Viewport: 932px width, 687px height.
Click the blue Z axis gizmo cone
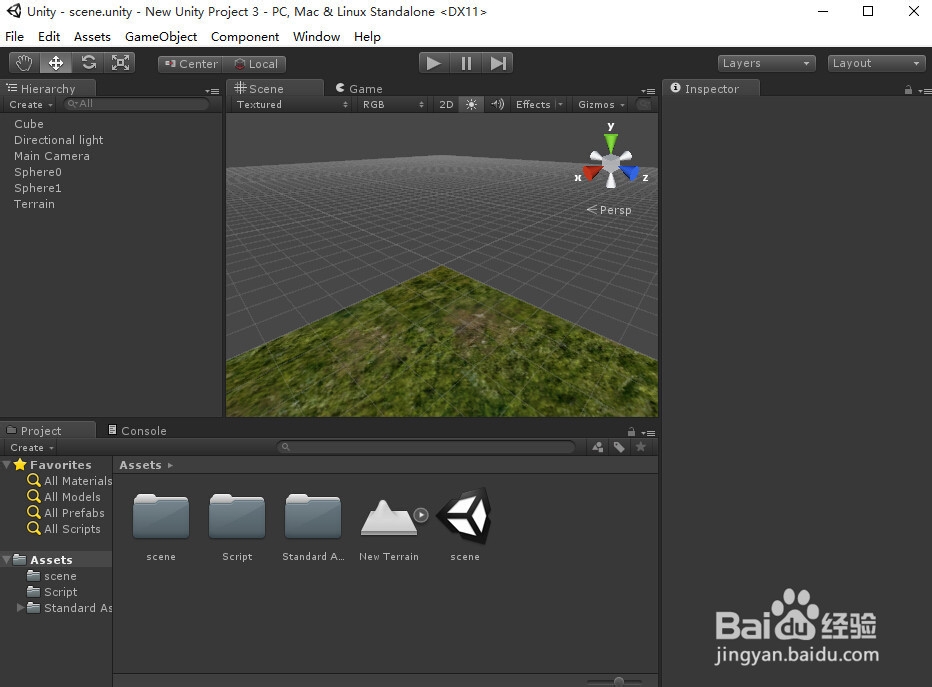(x=630, y=172)
